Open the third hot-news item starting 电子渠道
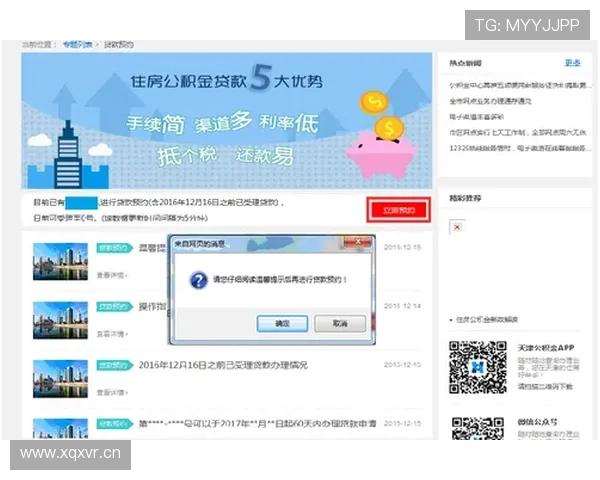The width and height of the screenshot is (600, 480). (476, 117)
